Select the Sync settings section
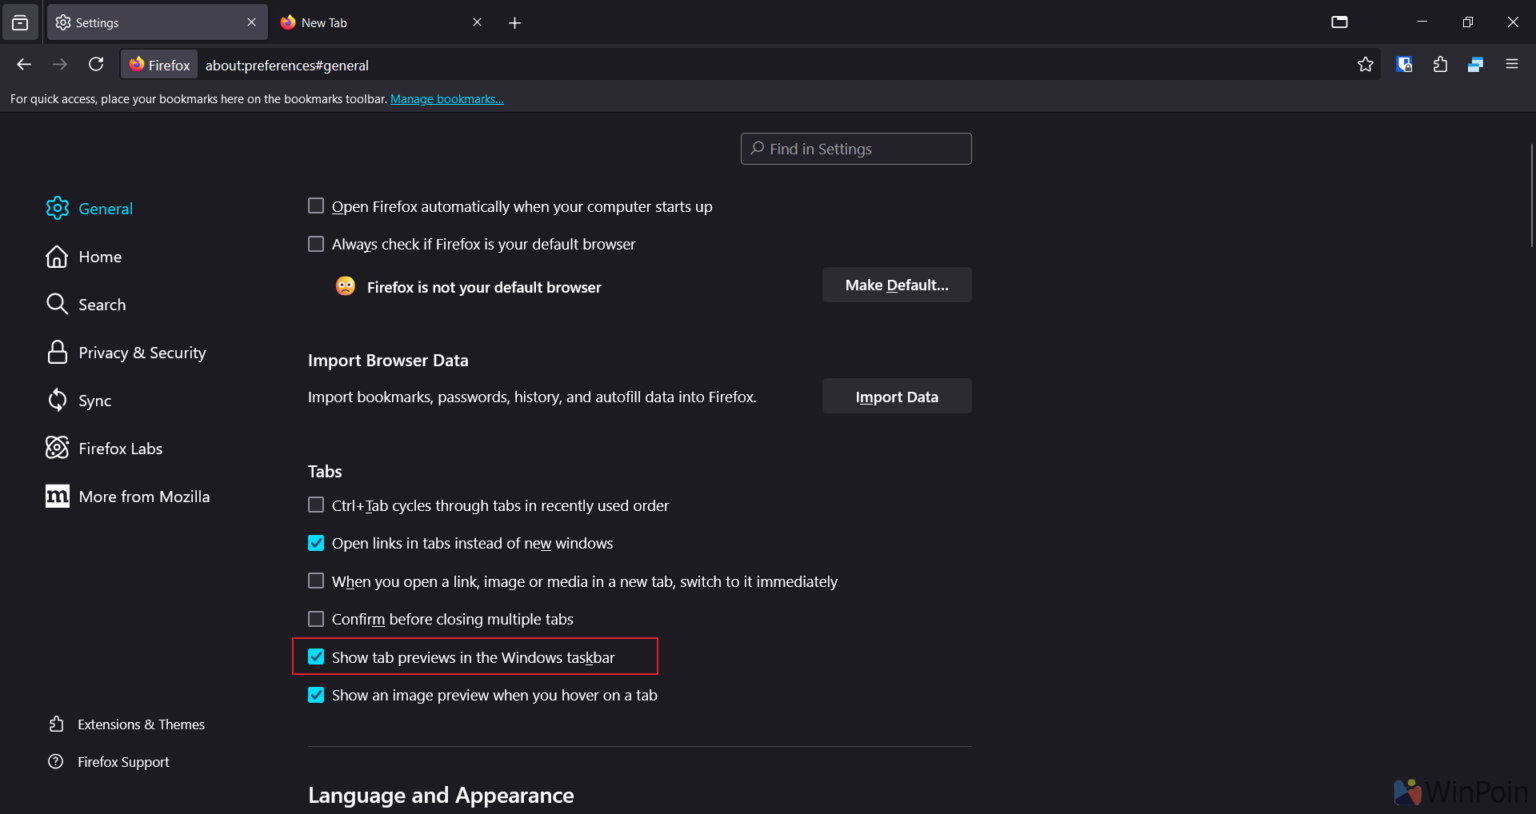1536x814 pixels. 96,400
